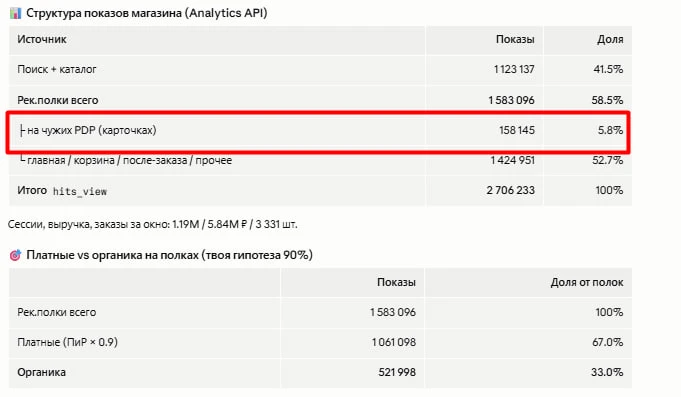Screen dimensions: 681x397
Task: Select the share '52.7%'
Action: click(x=608, y=160)
